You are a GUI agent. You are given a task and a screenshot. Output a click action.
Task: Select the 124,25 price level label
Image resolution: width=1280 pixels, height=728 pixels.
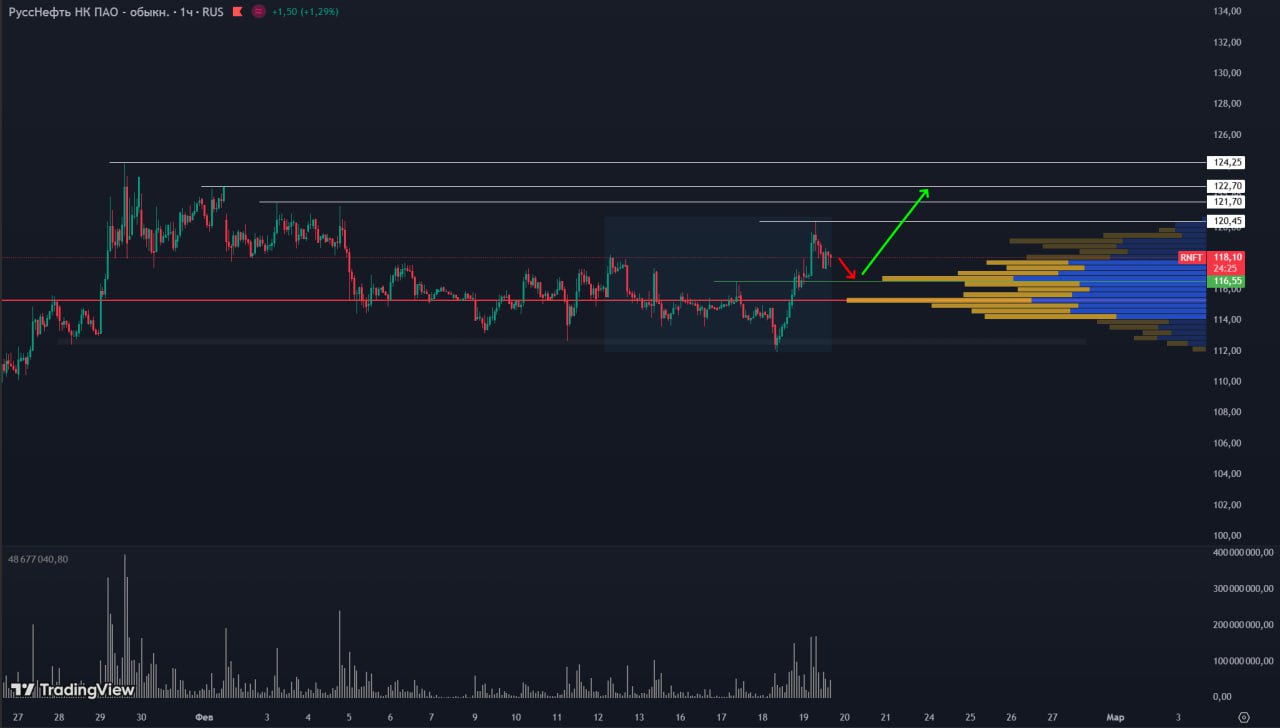coord(1226,162)
